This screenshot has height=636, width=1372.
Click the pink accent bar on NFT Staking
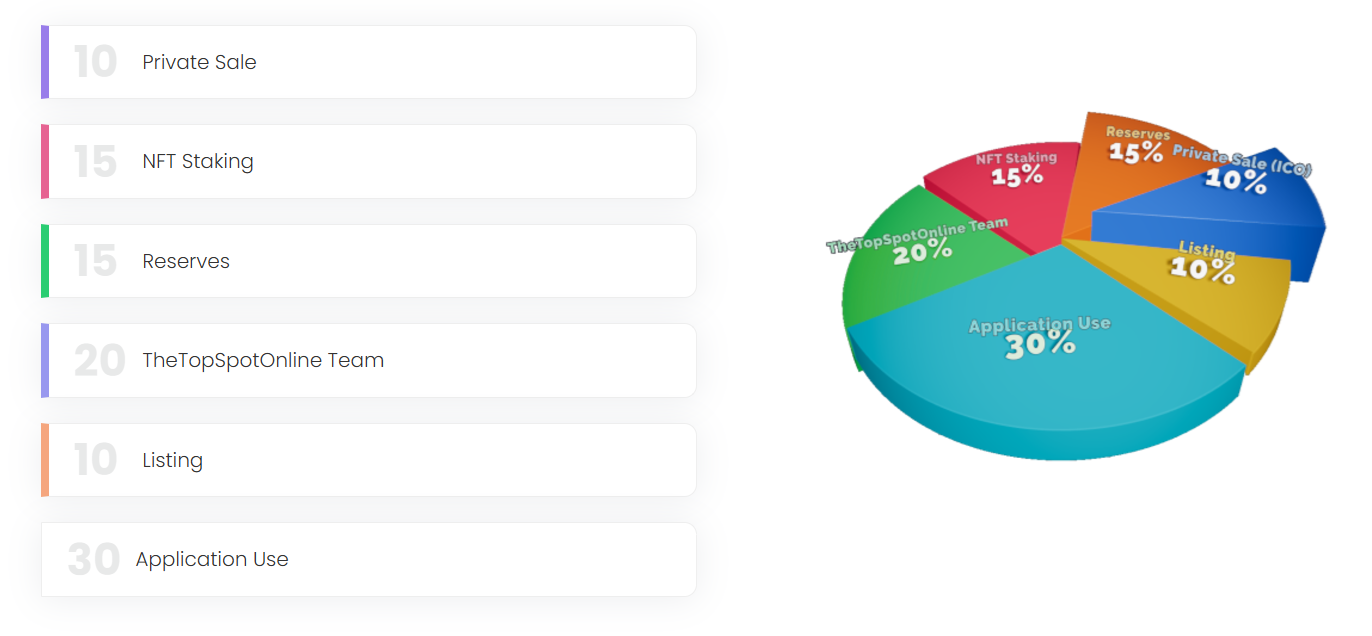point(45,161)
